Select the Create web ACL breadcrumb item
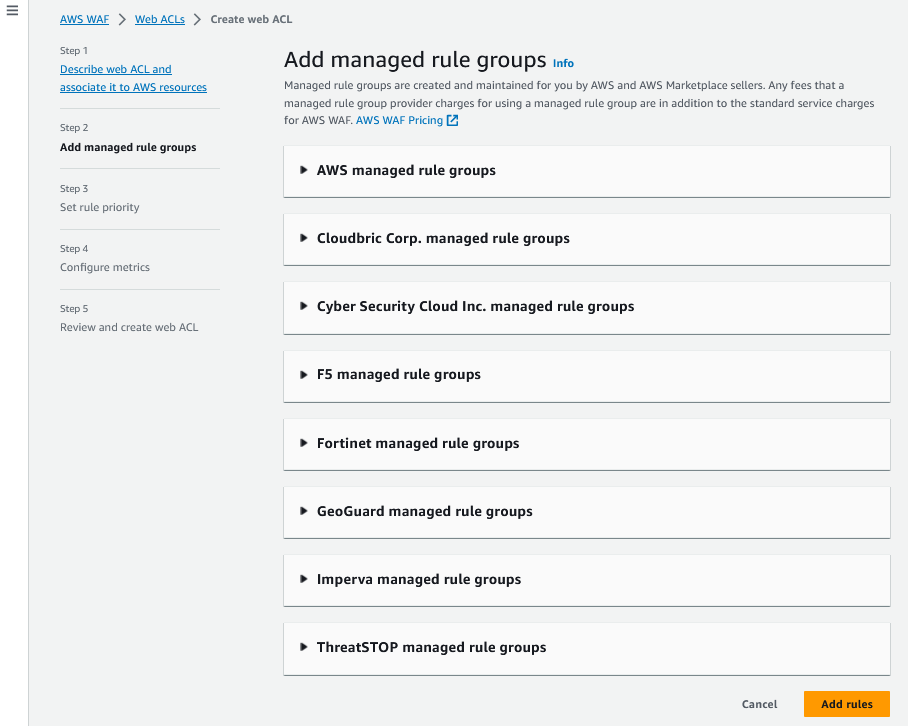 pyautogui.click(x=250, y=18)
